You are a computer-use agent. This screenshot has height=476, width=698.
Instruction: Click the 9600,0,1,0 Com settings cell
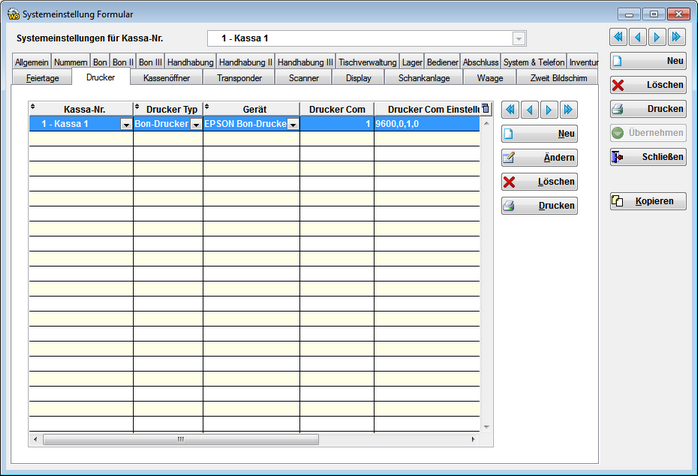pos(427,124)
